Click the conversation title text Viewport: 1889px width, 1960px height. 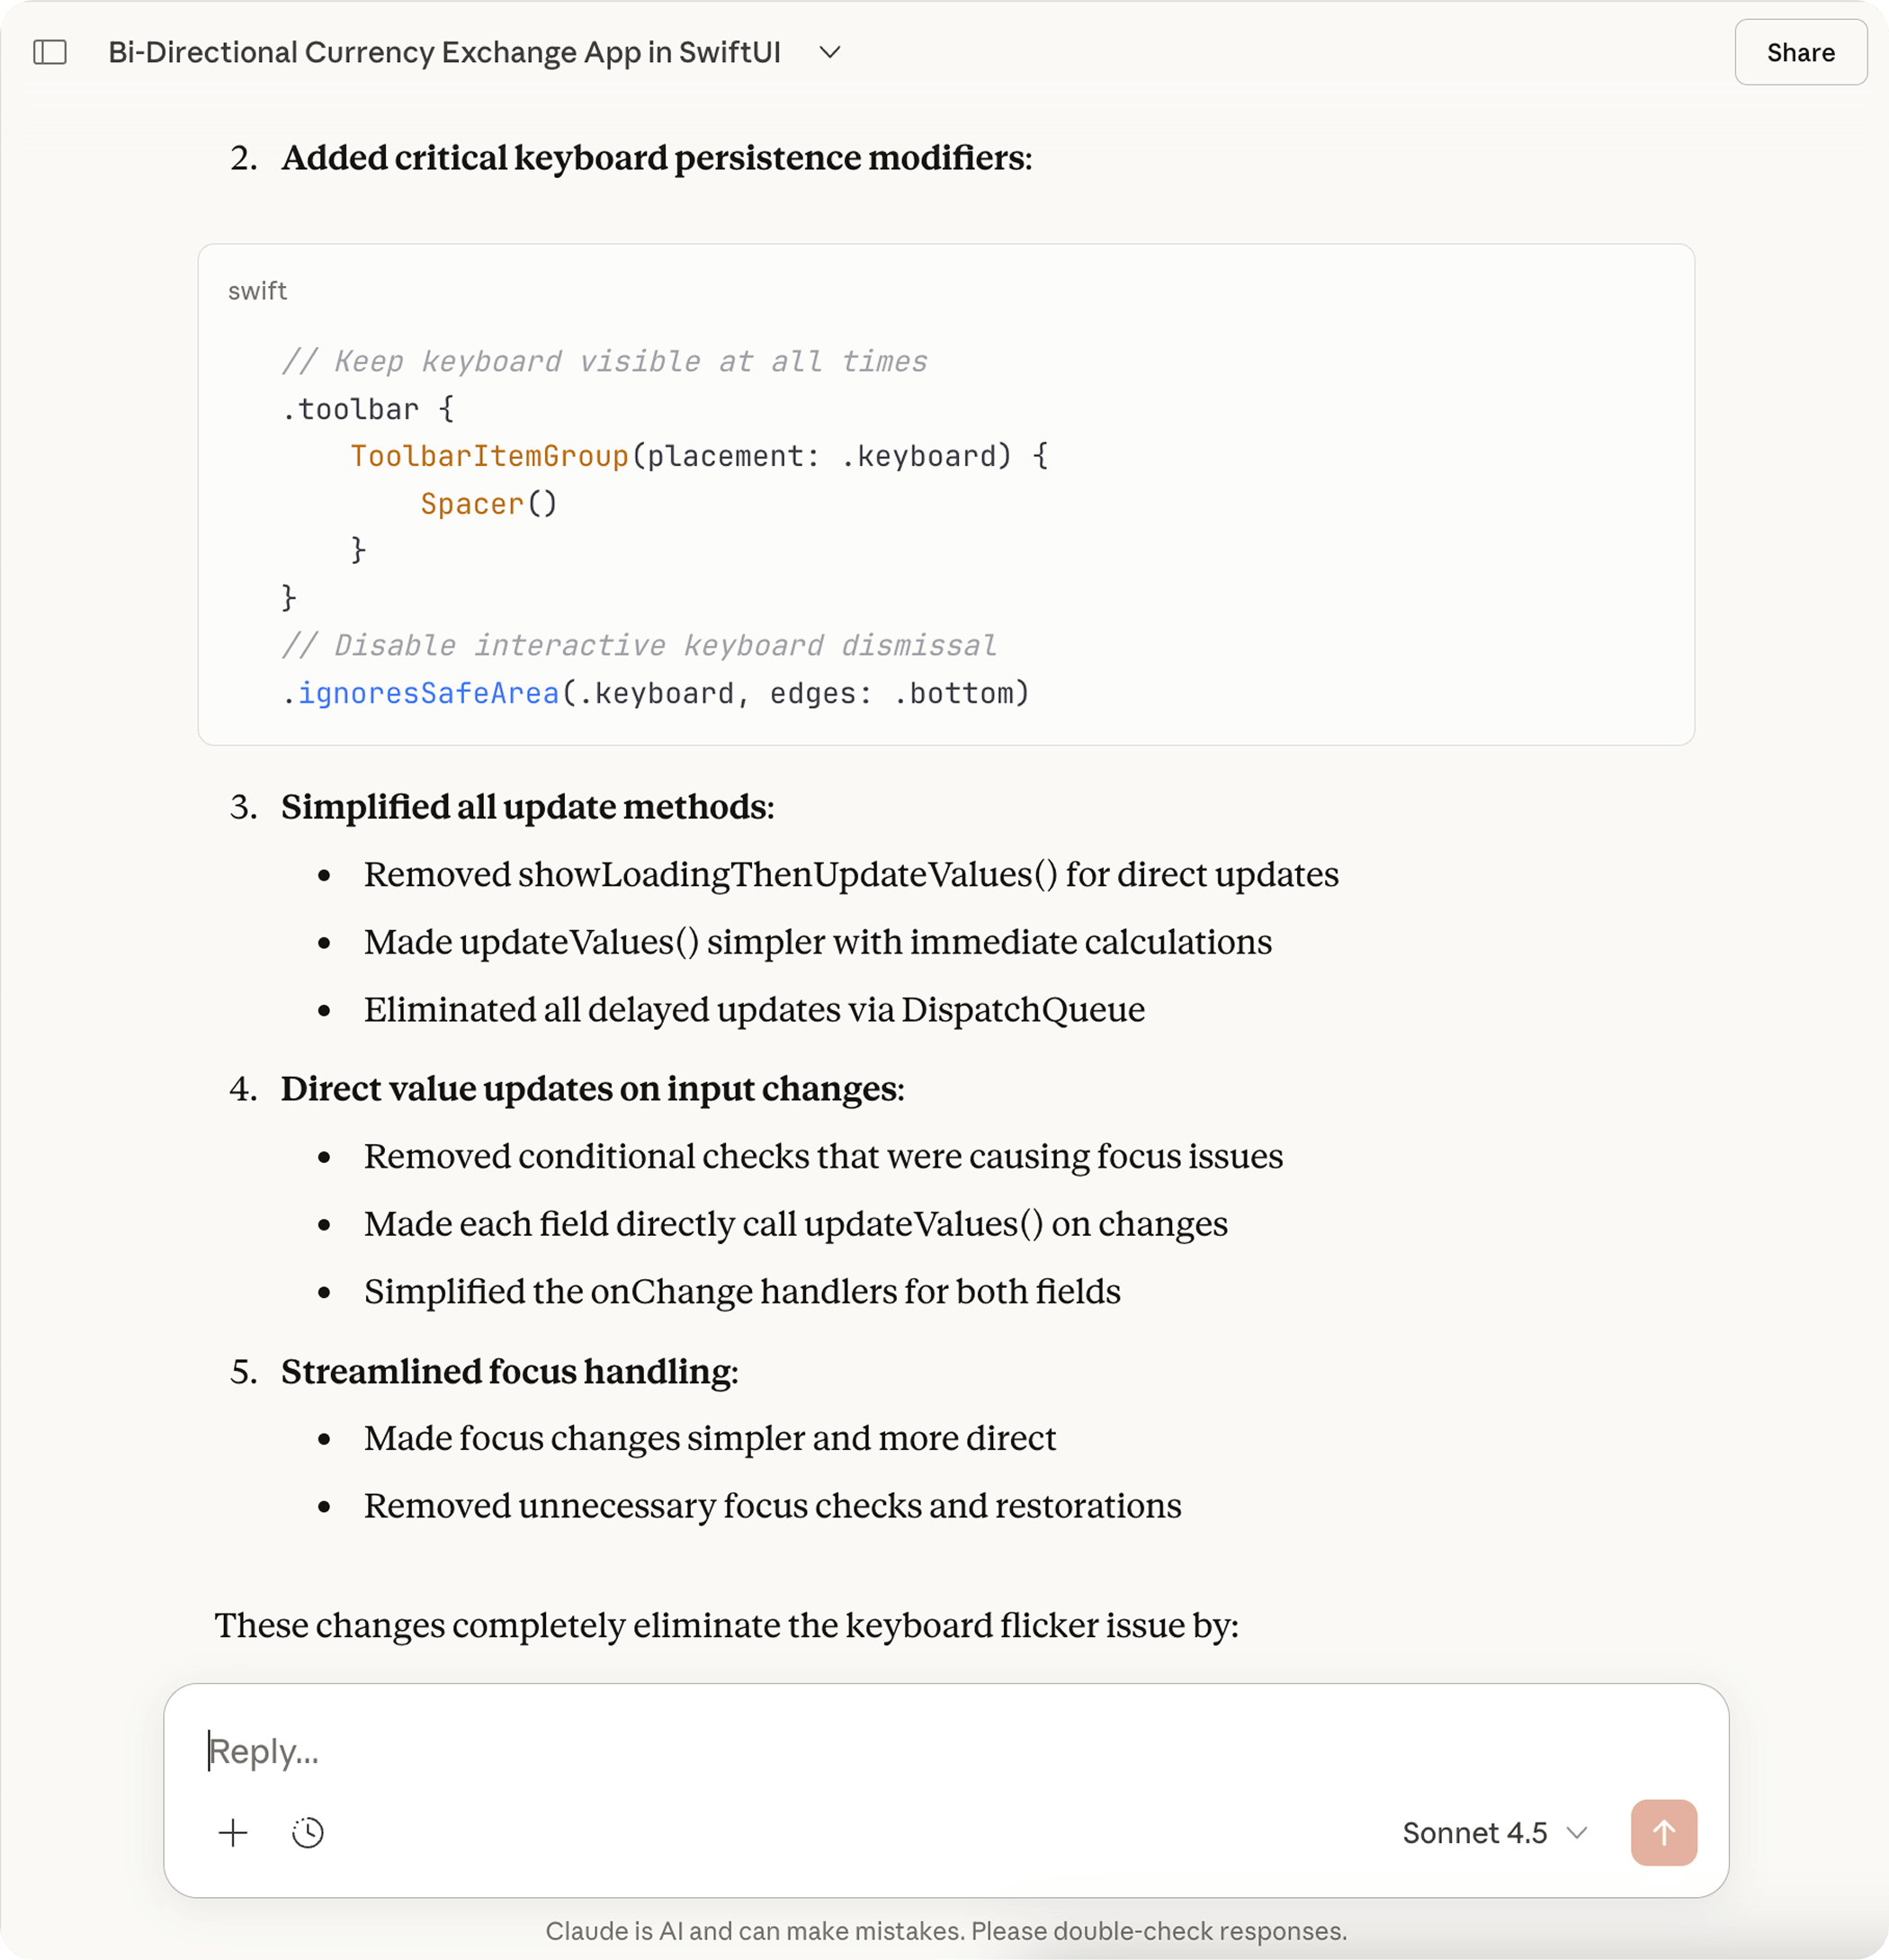444,52
